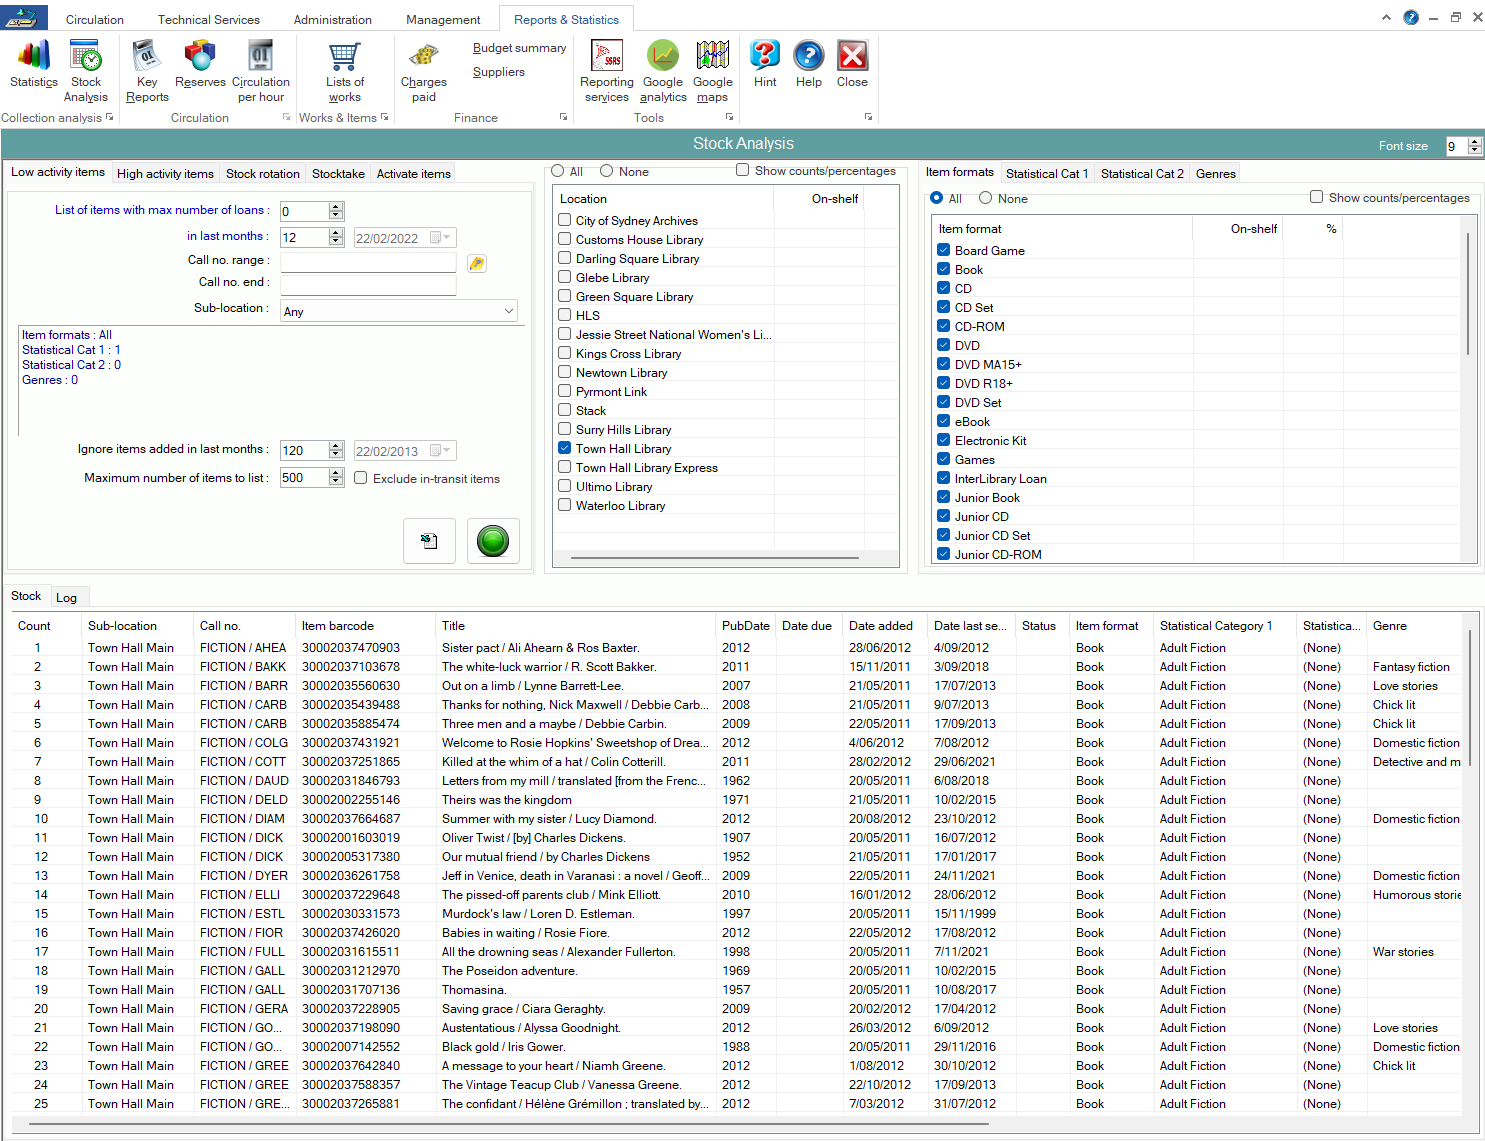Export results to Excel

[x=429, y=540]
